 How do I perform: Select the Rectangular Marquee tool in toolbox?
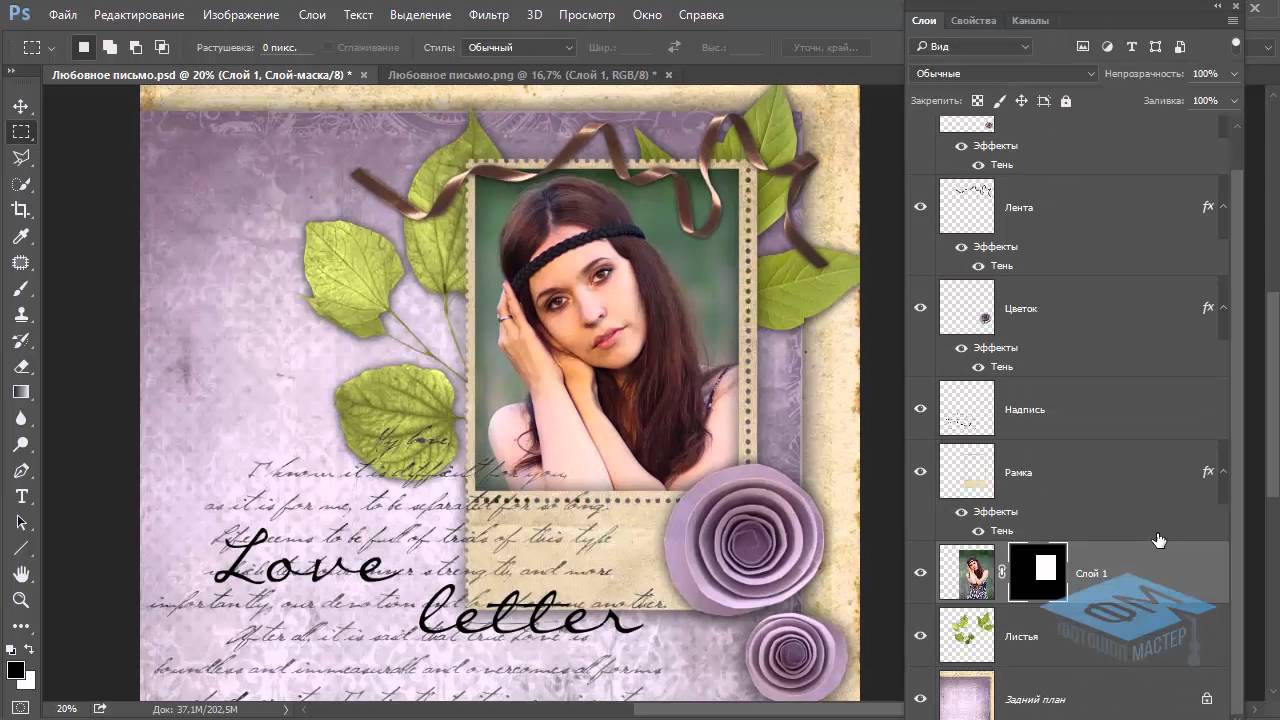(x=21, y=132)
